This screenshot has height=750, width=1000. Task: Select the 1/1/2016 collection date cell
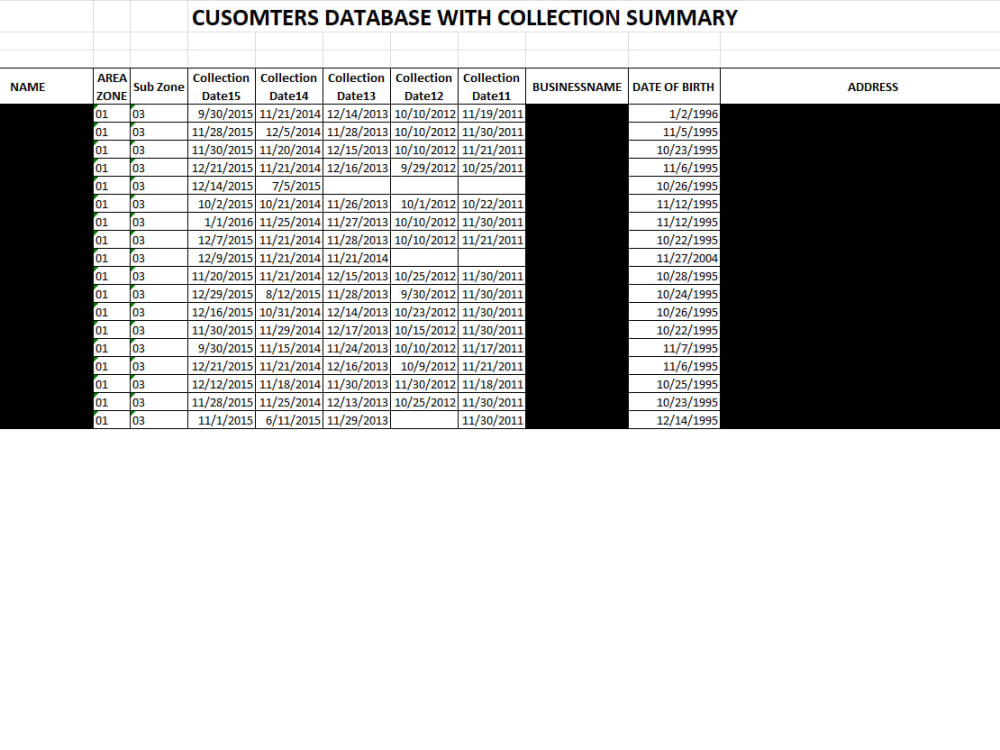click(x=221, y=222)
